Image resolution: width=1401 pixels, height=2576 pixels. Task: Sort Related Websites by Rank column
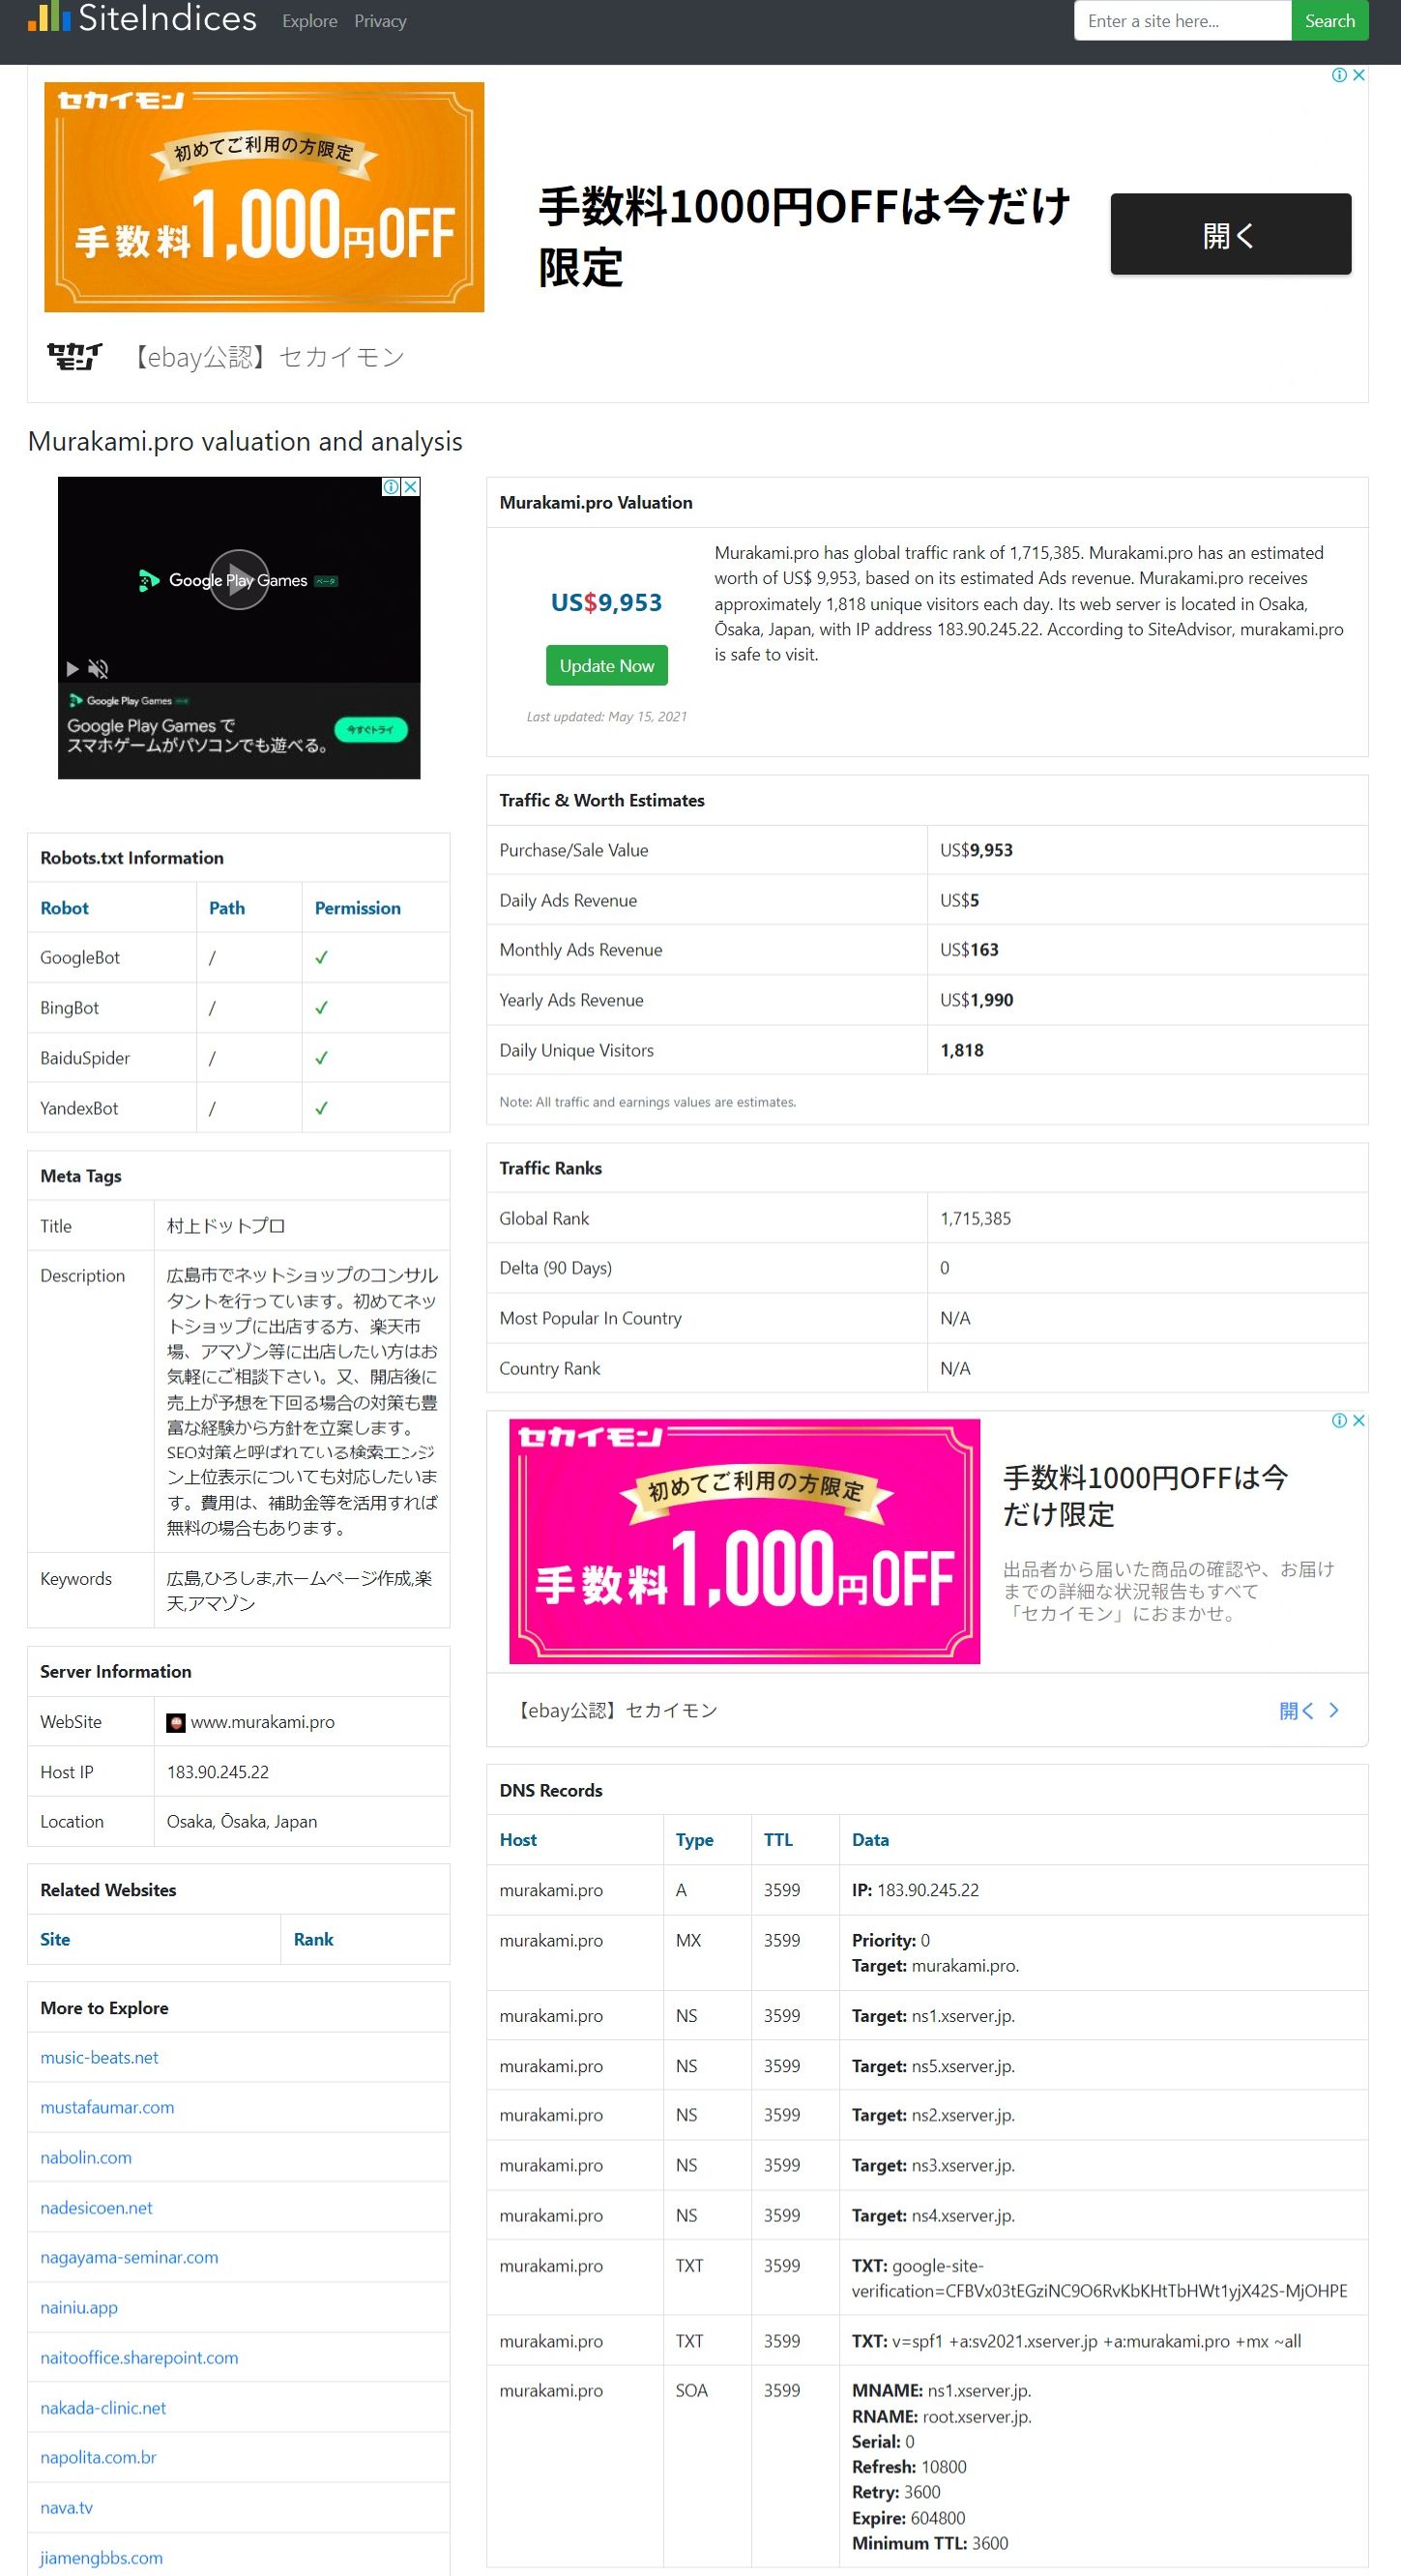pos(313,1939)
